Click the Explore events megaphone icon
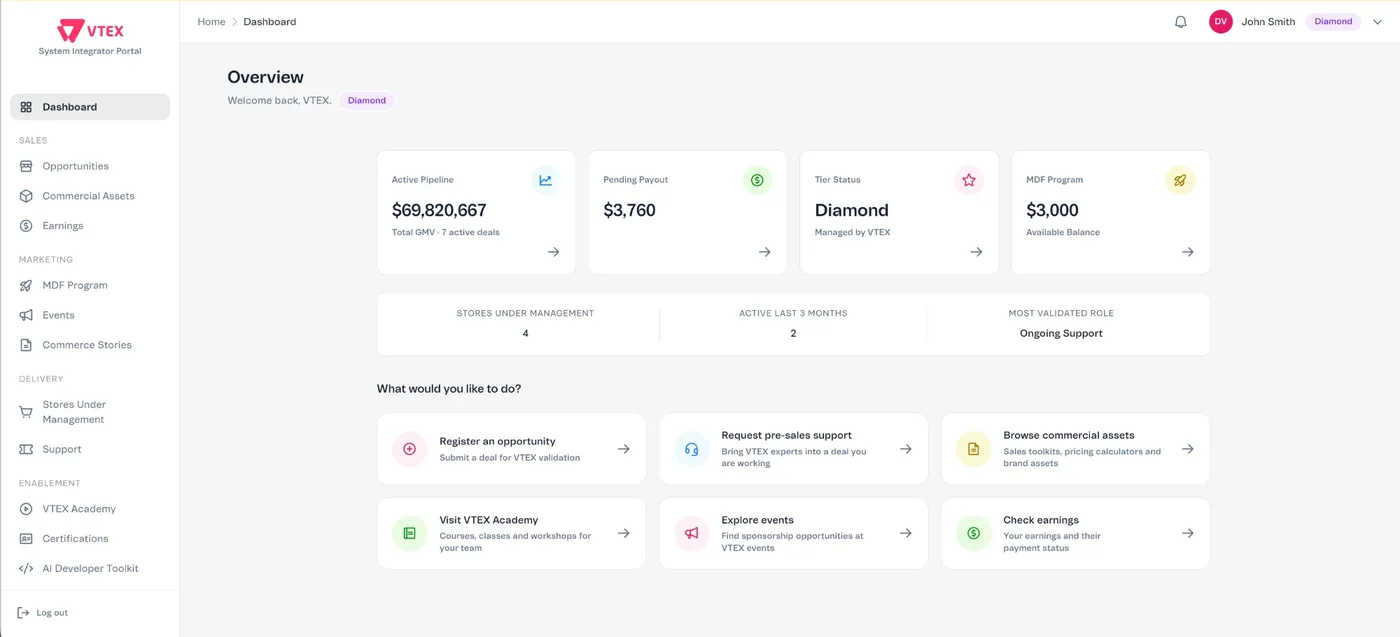Image resolution: width=1400 pixels, height=637 pixels. click(691, 534)
